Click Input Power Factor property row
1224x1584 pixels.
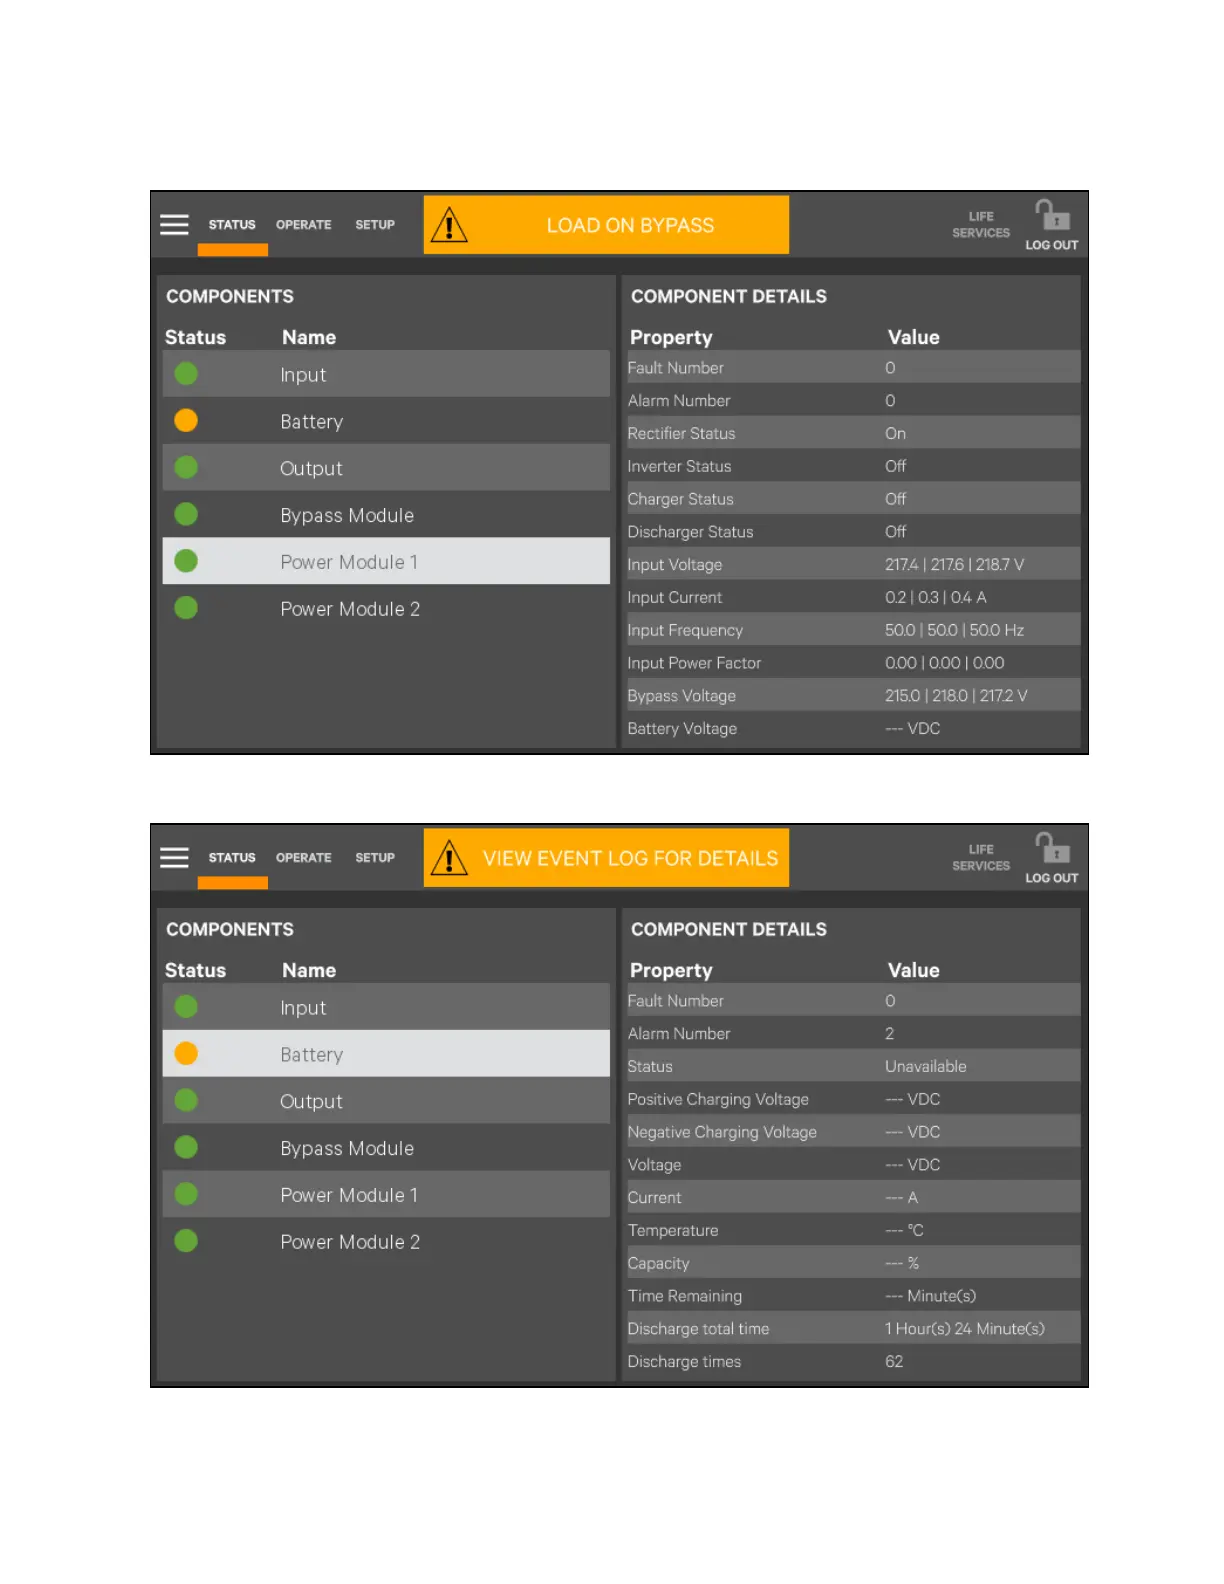[852, 663]
